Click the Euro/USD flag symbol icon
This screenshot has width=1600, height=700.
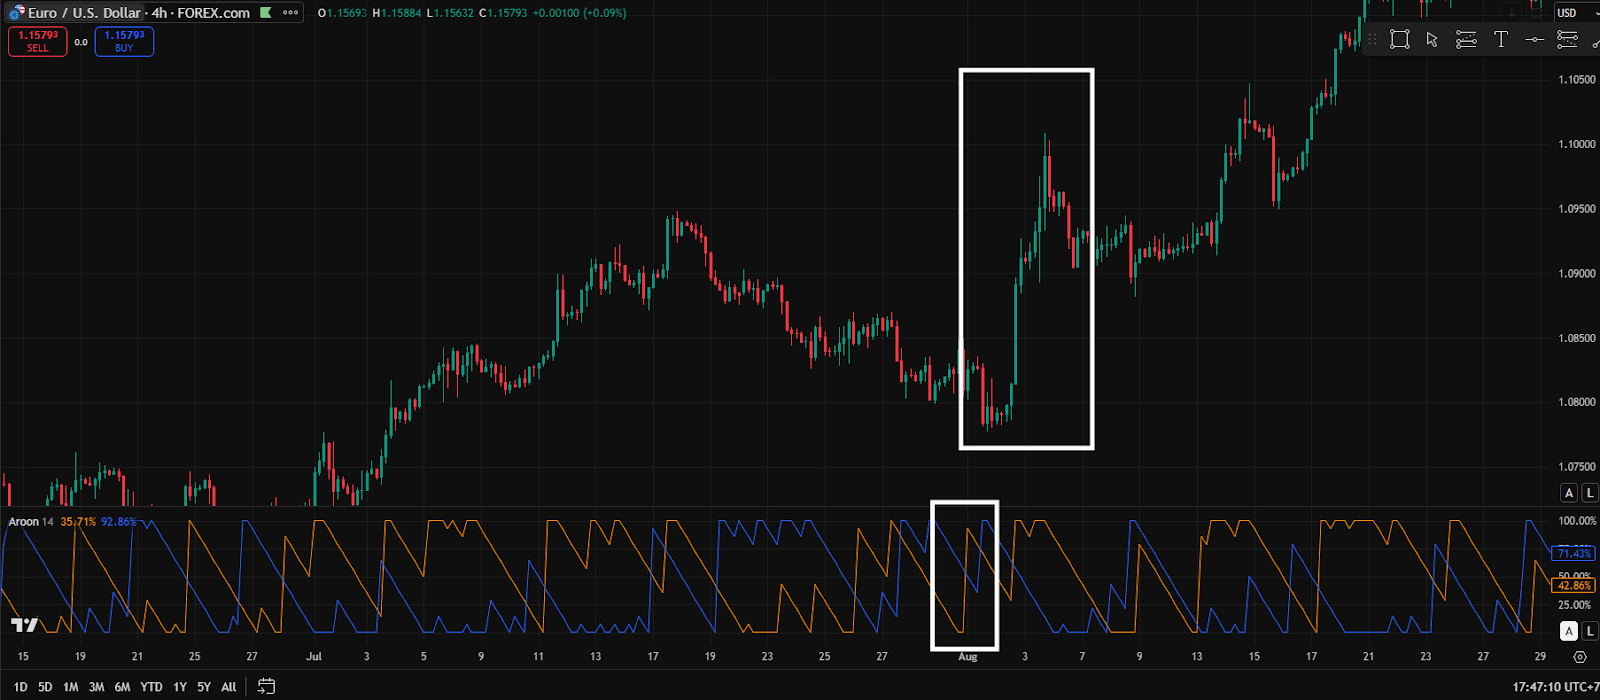[x=16, y=13]
